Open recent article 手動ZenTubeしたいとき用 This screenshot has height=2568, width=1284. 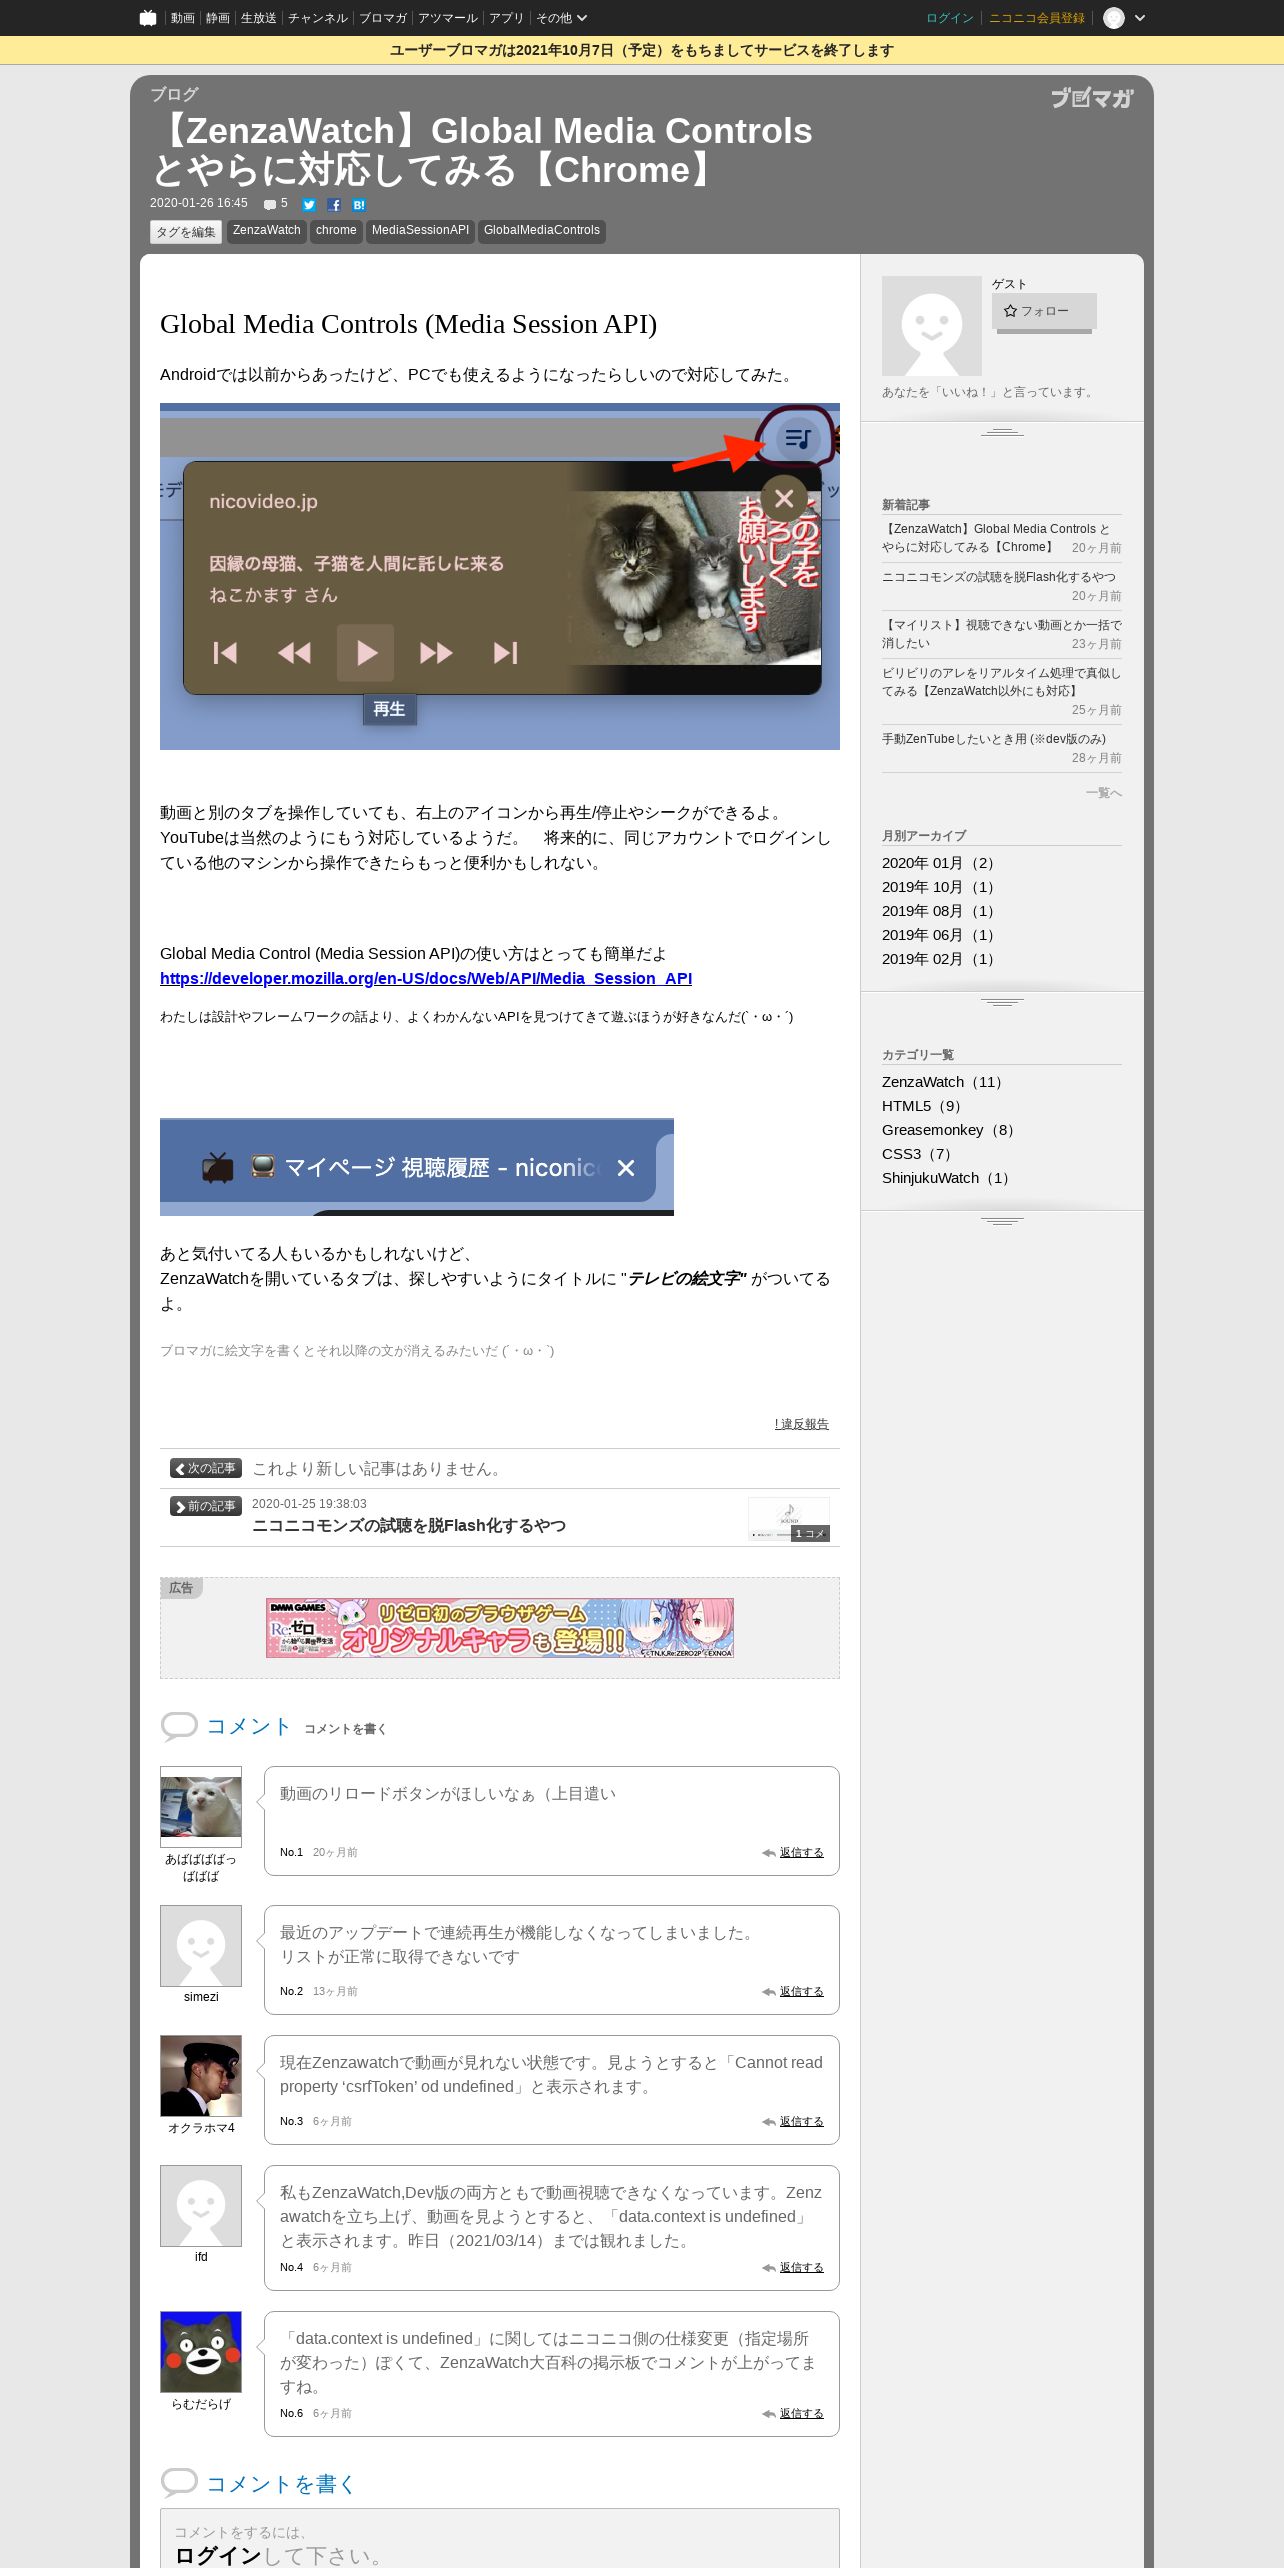994,739
